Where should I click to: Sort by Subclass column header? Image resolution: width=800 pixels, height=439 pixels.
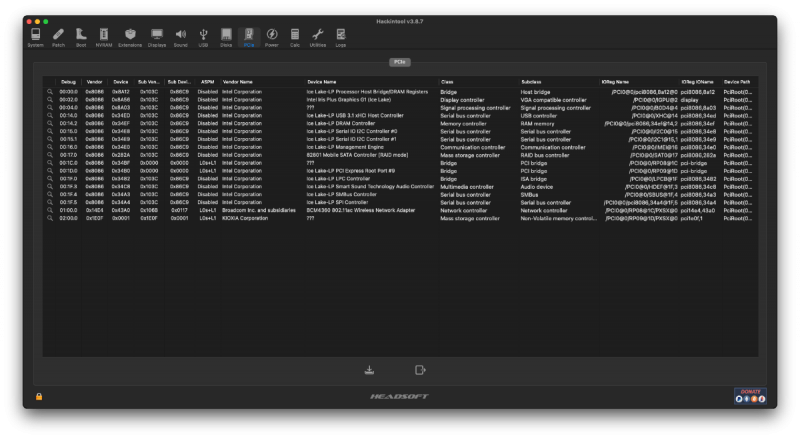[x=559, y=82]
